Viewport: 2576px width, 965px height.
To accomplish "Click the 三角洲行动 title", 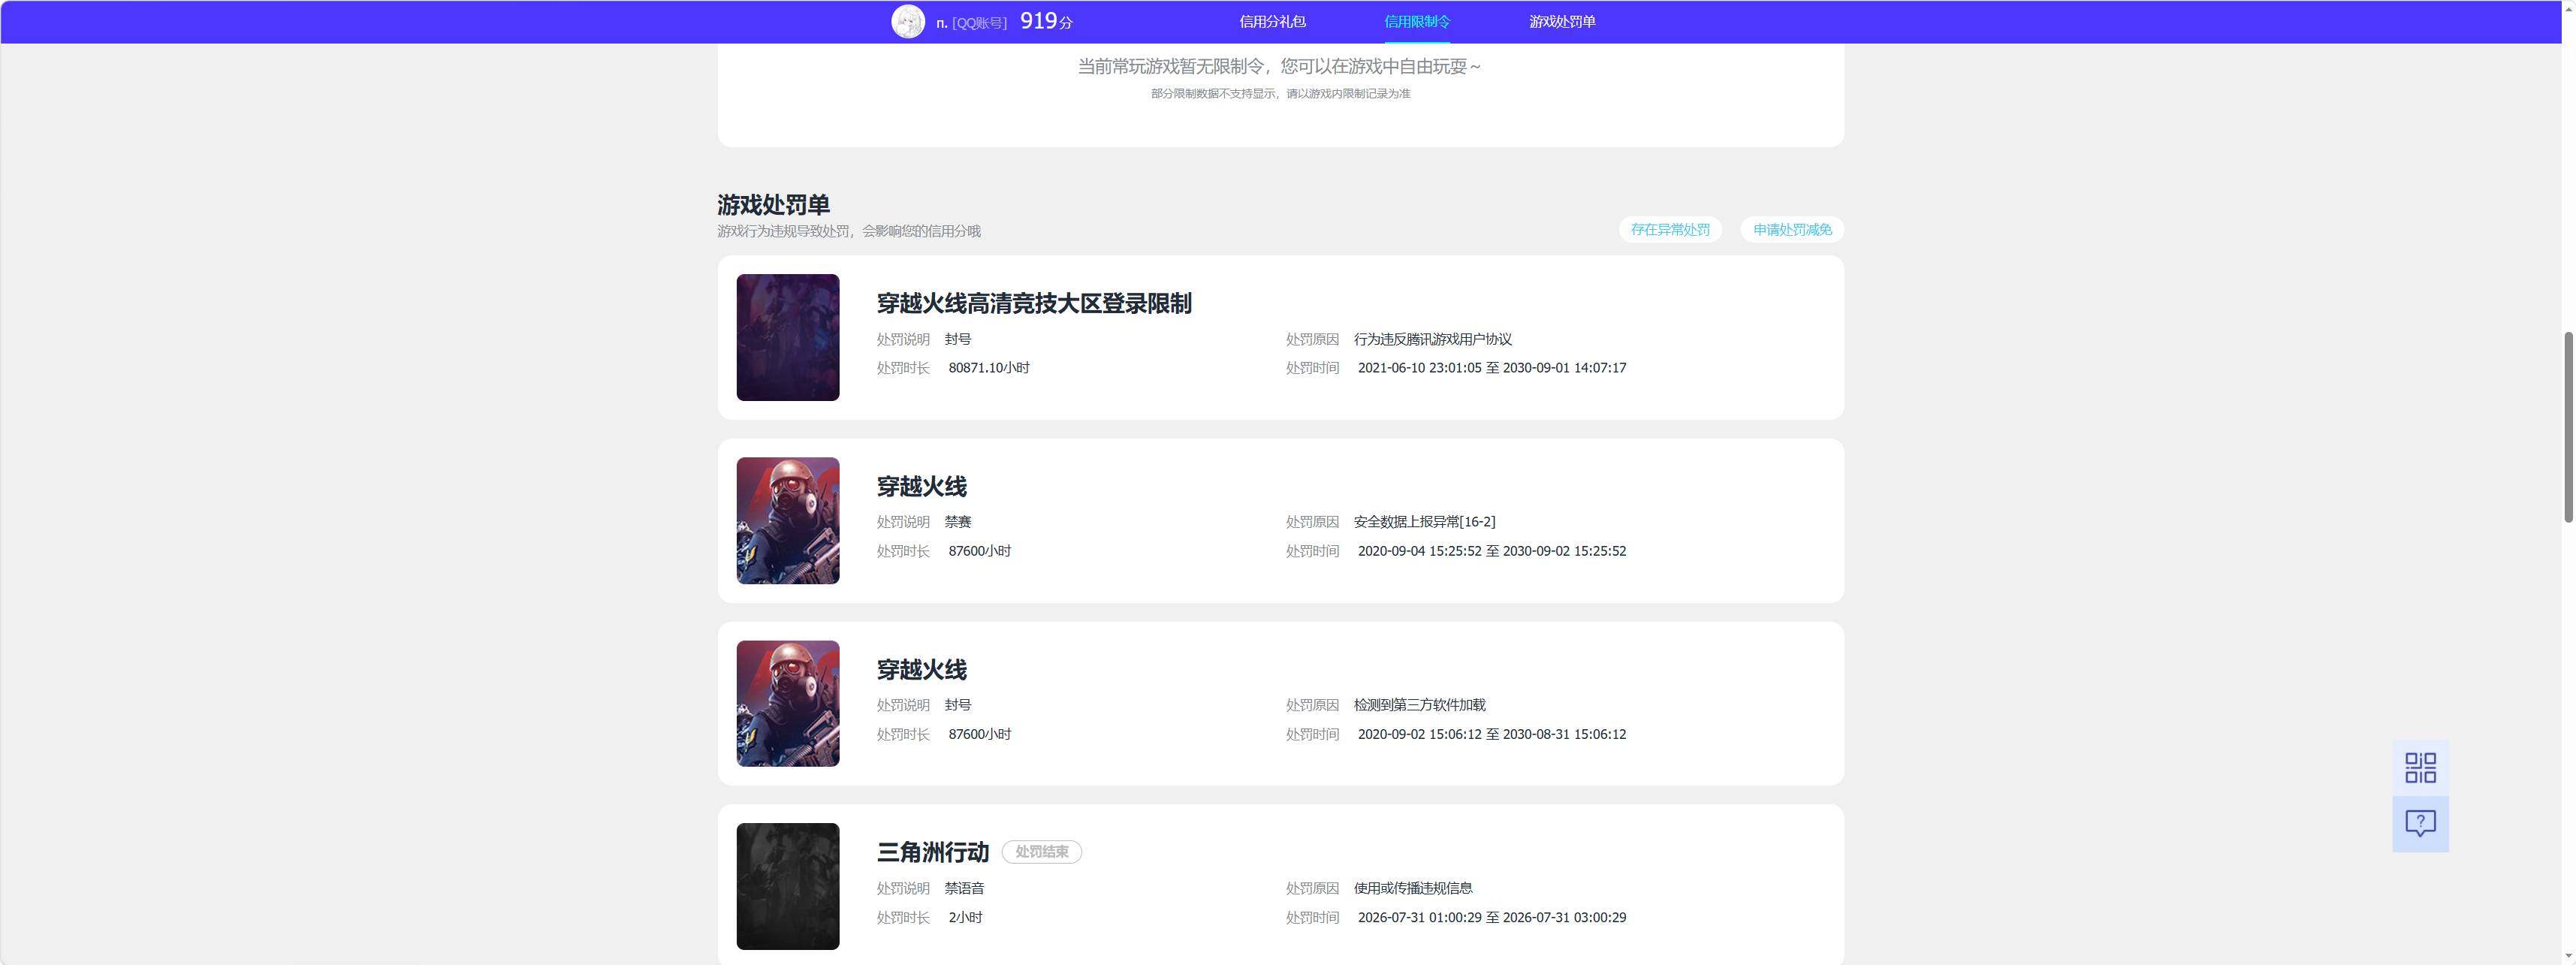I will pos(933,852).
